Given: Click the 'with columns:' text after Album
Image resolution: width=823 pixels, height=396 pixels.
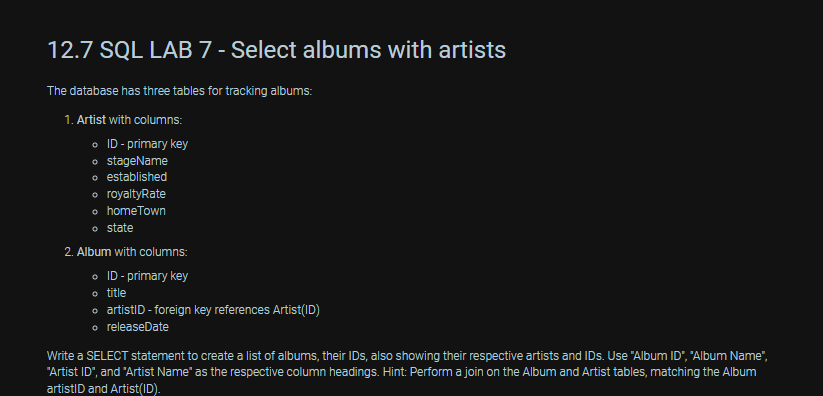Looking at the screenshot, I should pos(151,252).
